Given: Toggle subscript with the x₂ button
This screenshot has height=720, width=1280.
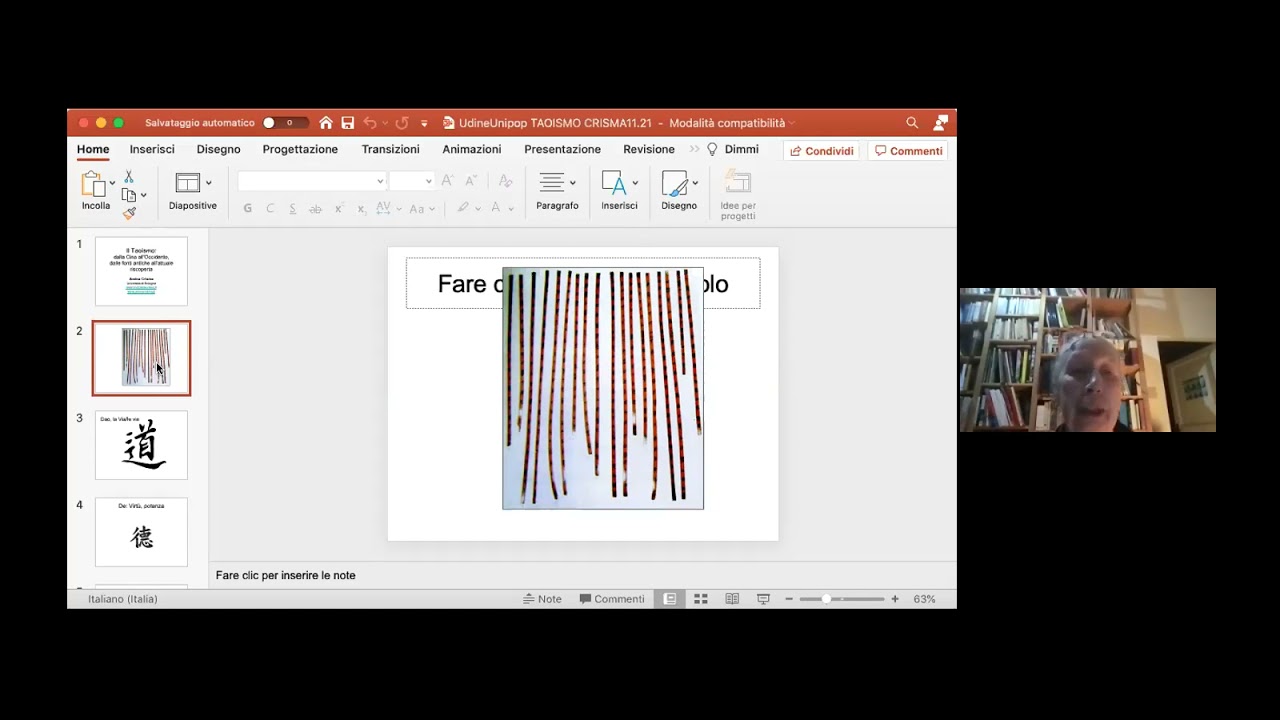Looking at the screenshot, I should coord(361,209).
